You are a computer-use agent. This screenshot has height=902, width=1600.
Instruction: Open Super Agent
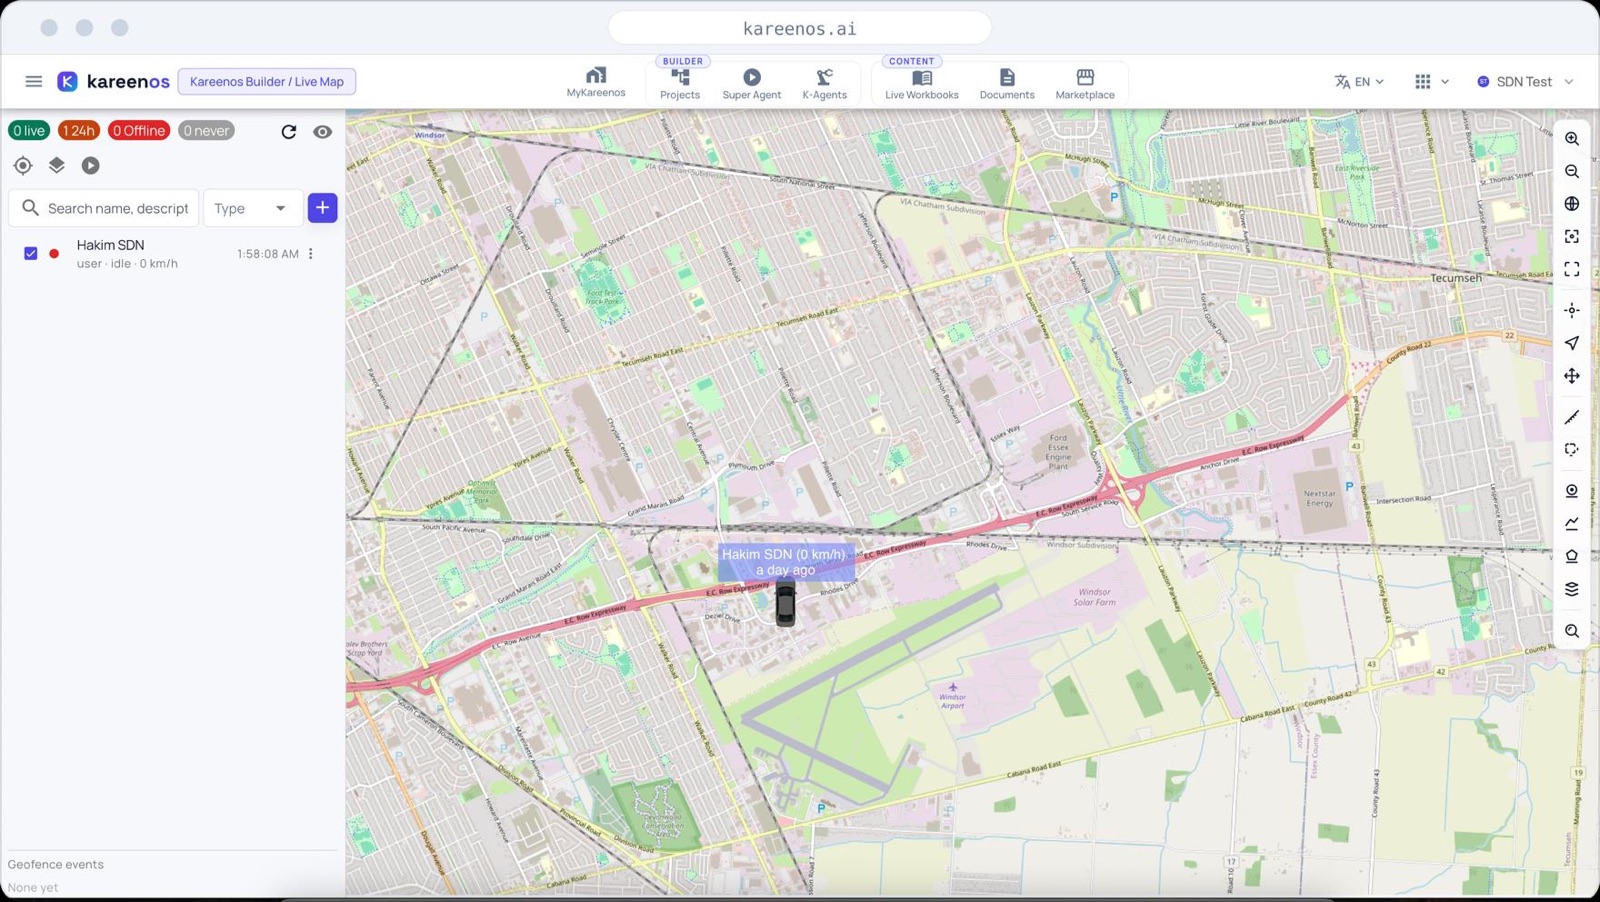click(x=752, y=84)
